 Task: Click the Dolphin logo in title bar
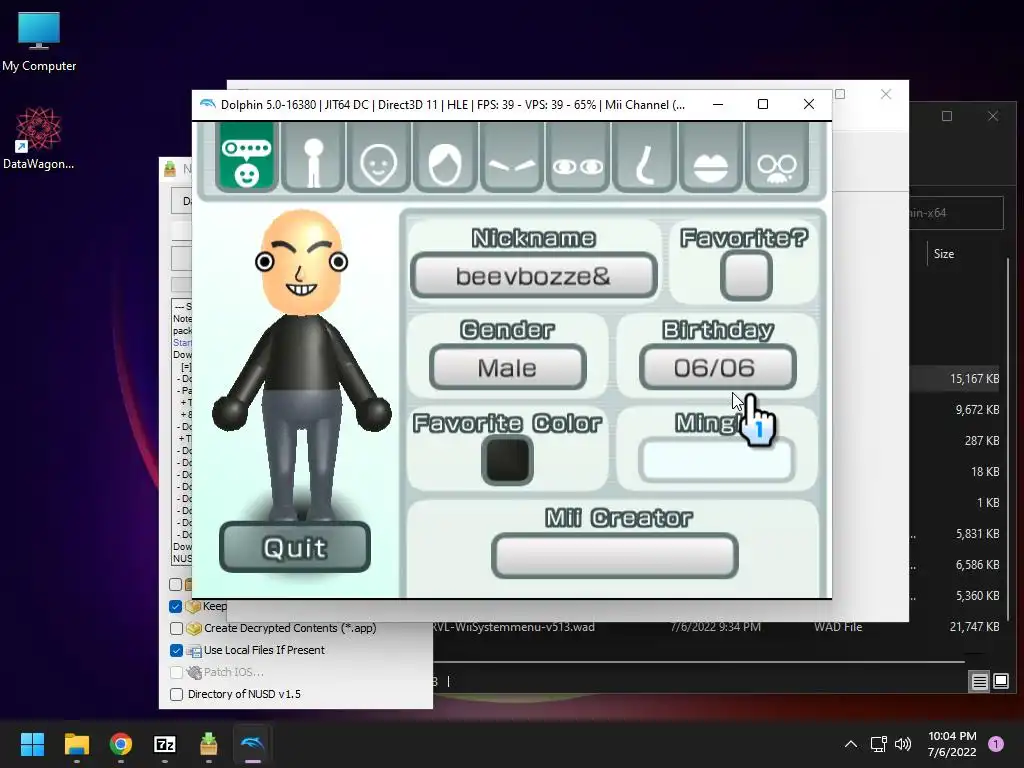(208, 104)
